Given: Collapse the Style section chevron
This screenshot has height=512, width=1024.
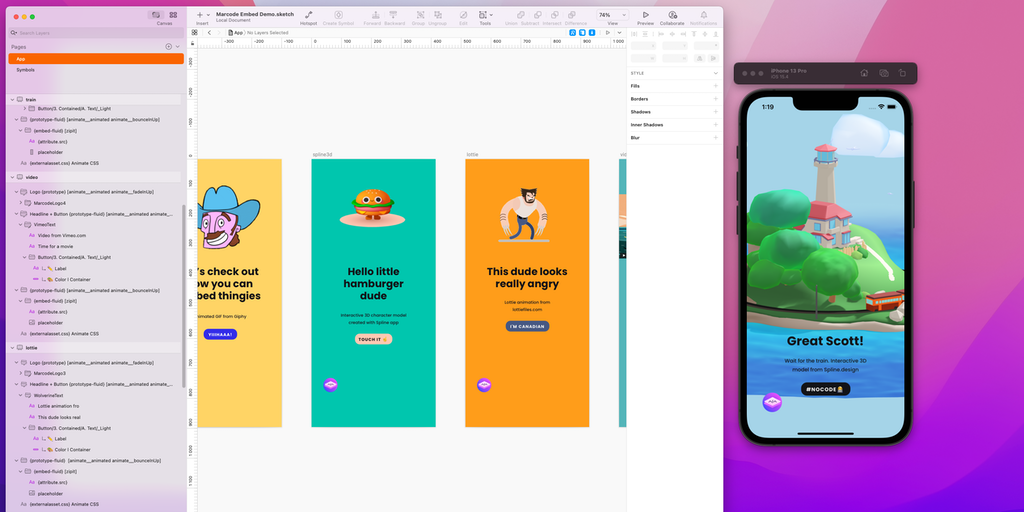Looking at the screenshot, I should [x=715, y=73].
